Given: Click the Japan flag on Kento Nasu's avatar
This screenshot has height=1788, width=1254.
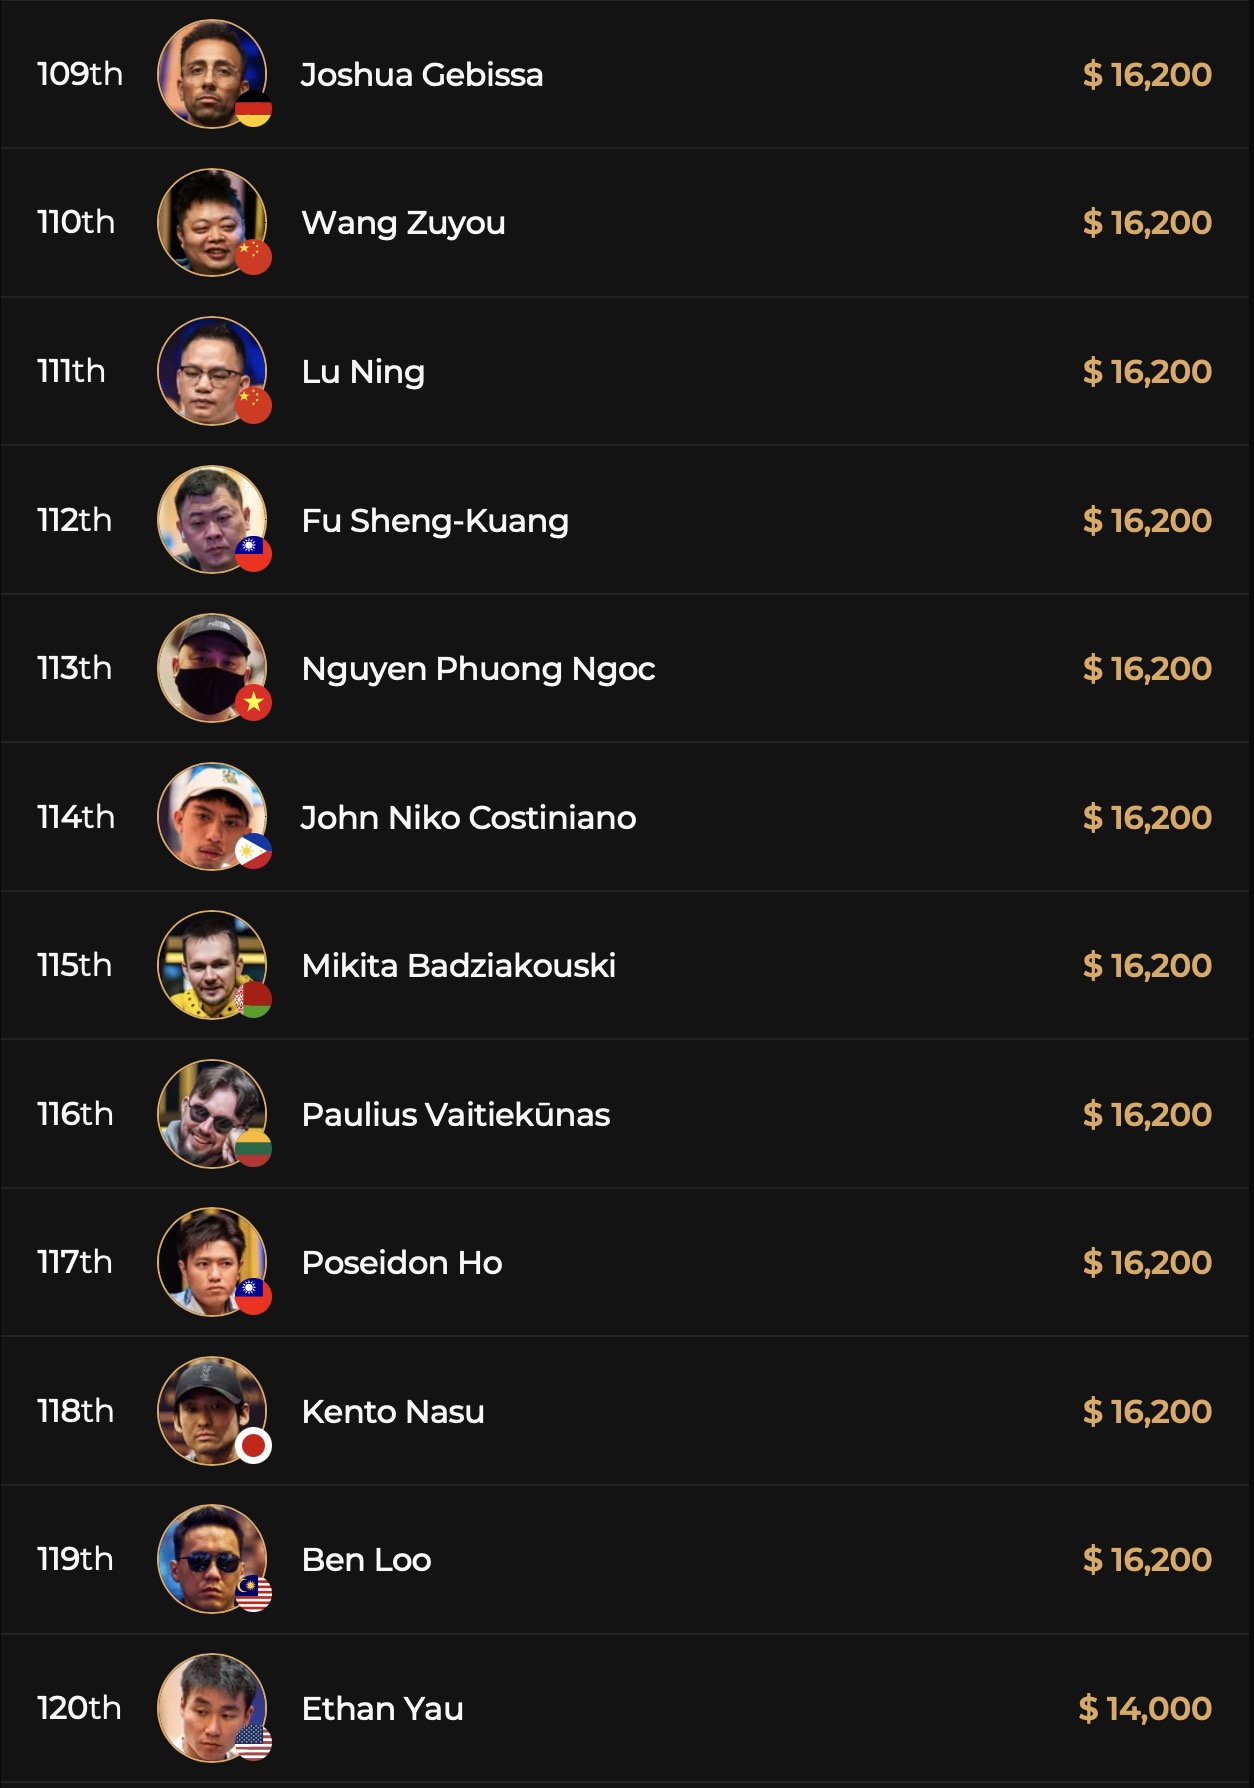Looking at the screenshot, I should 253,1445.
